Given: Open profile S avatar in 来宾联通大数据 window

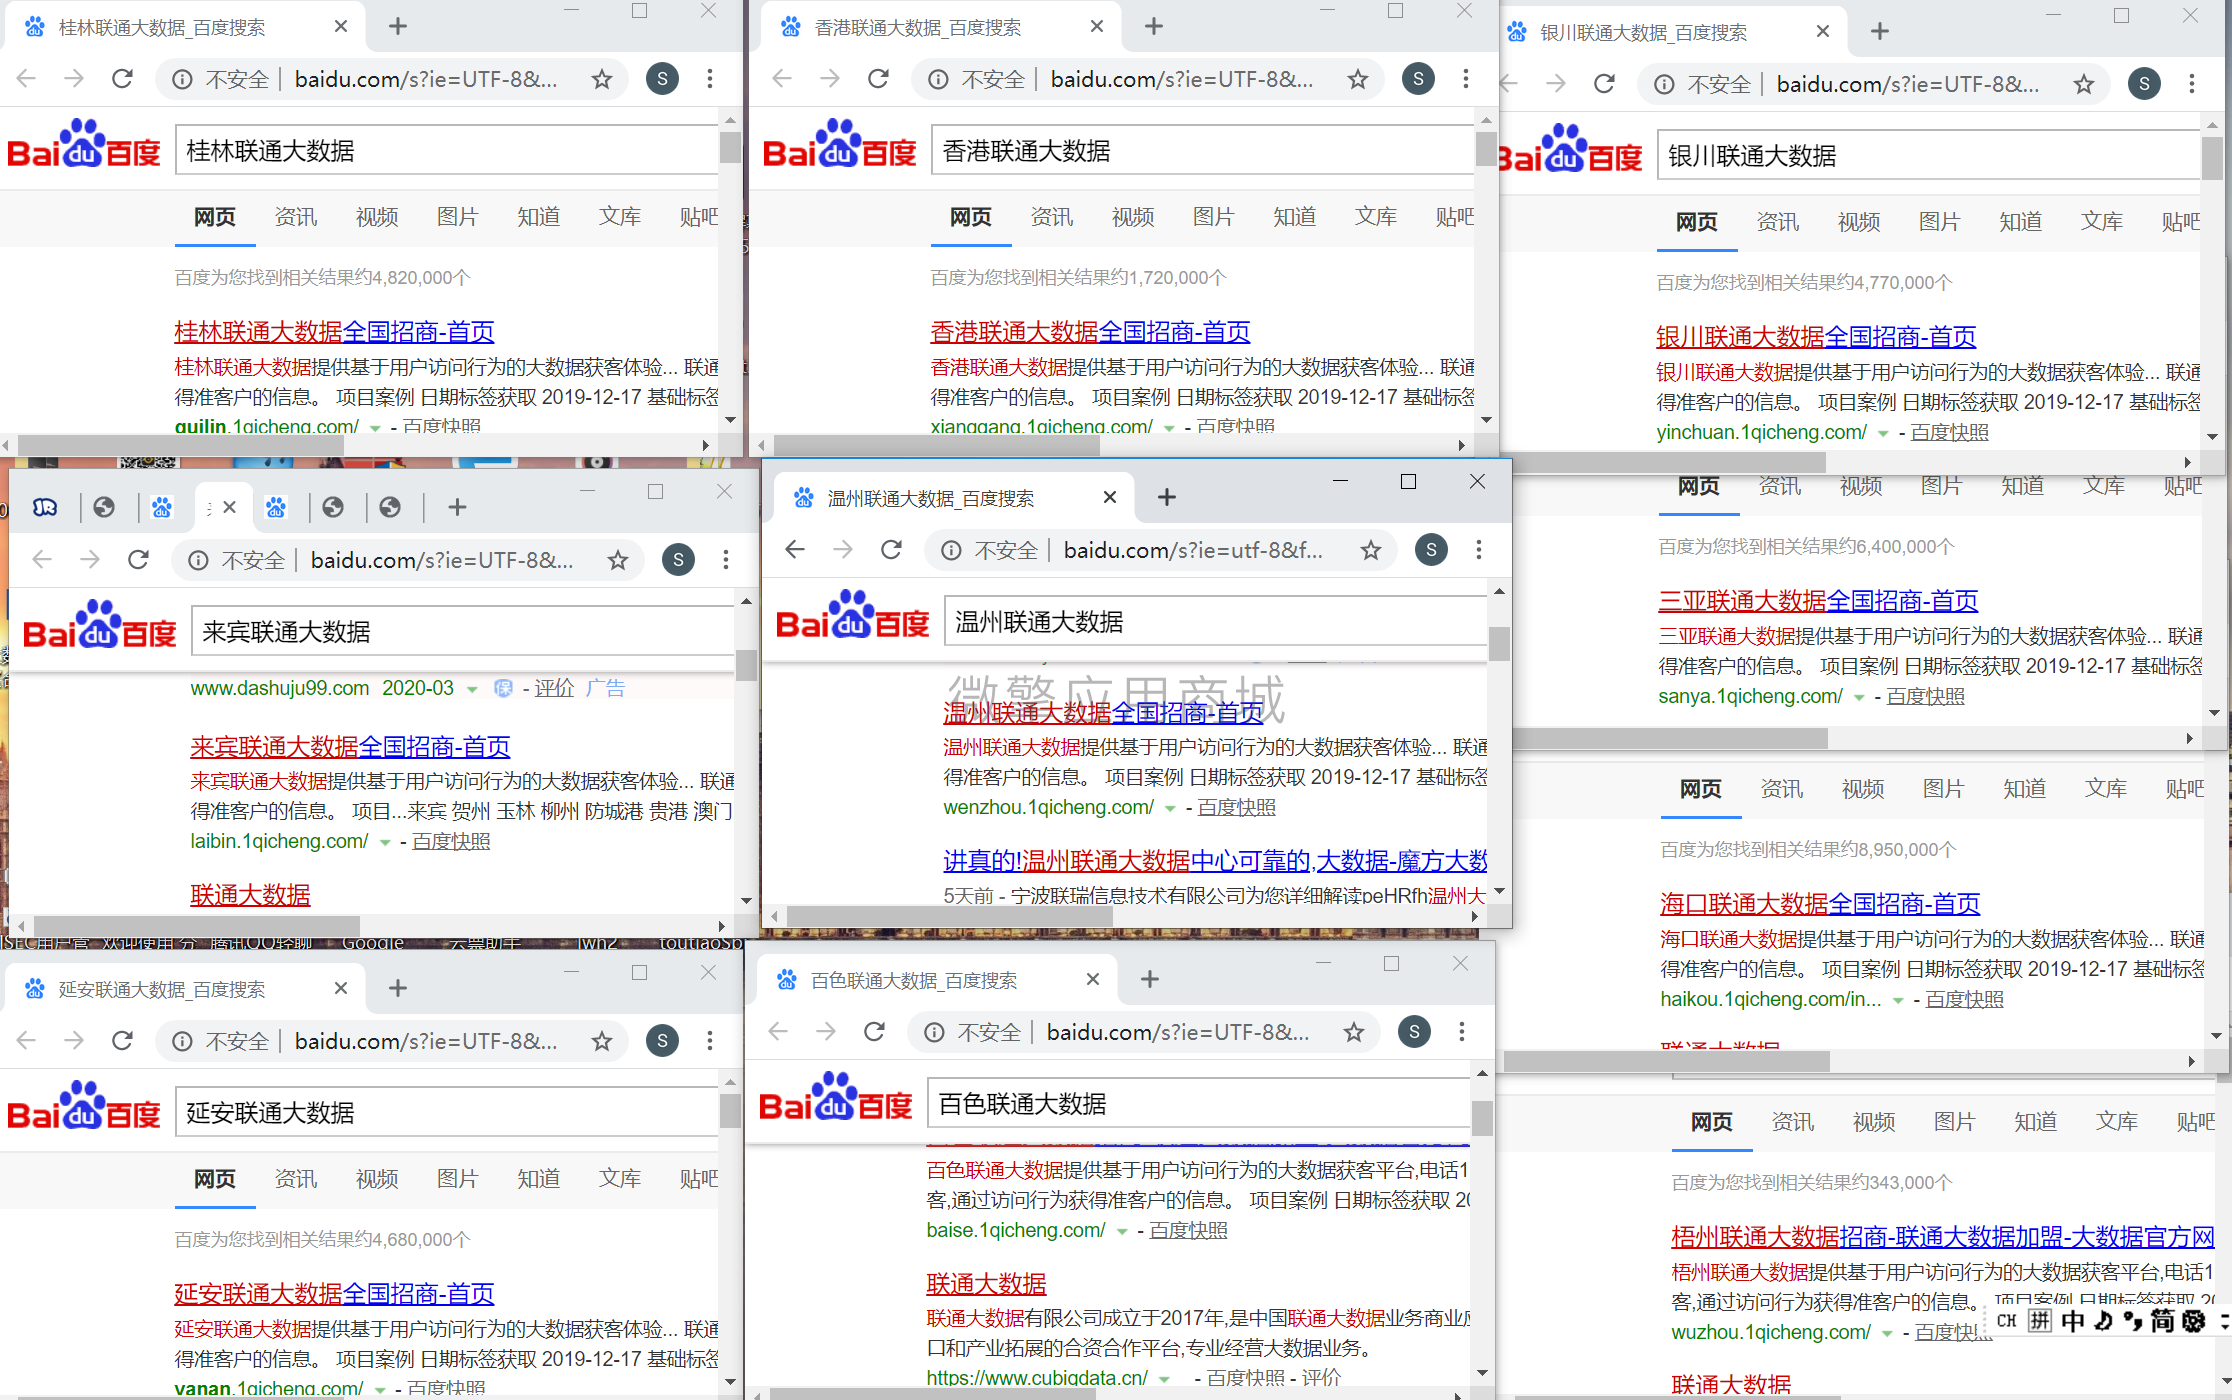Looking at the screenshot, I should point(678,560).
